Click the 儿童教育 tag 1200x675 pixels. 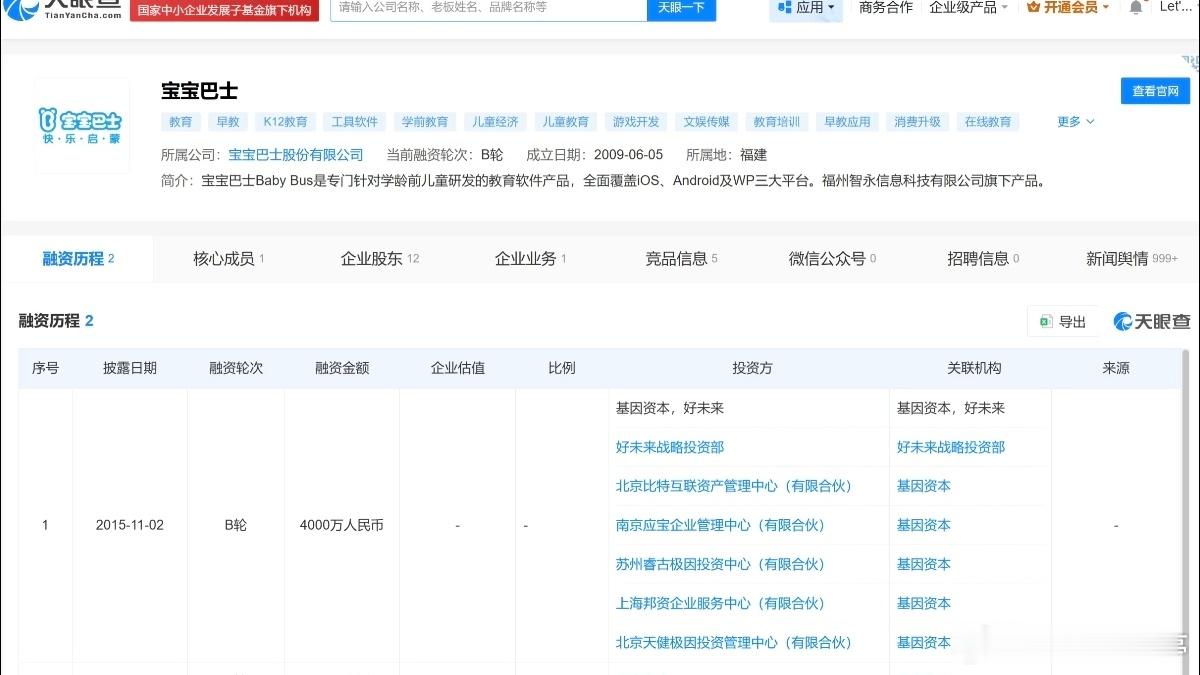point(566,122)
